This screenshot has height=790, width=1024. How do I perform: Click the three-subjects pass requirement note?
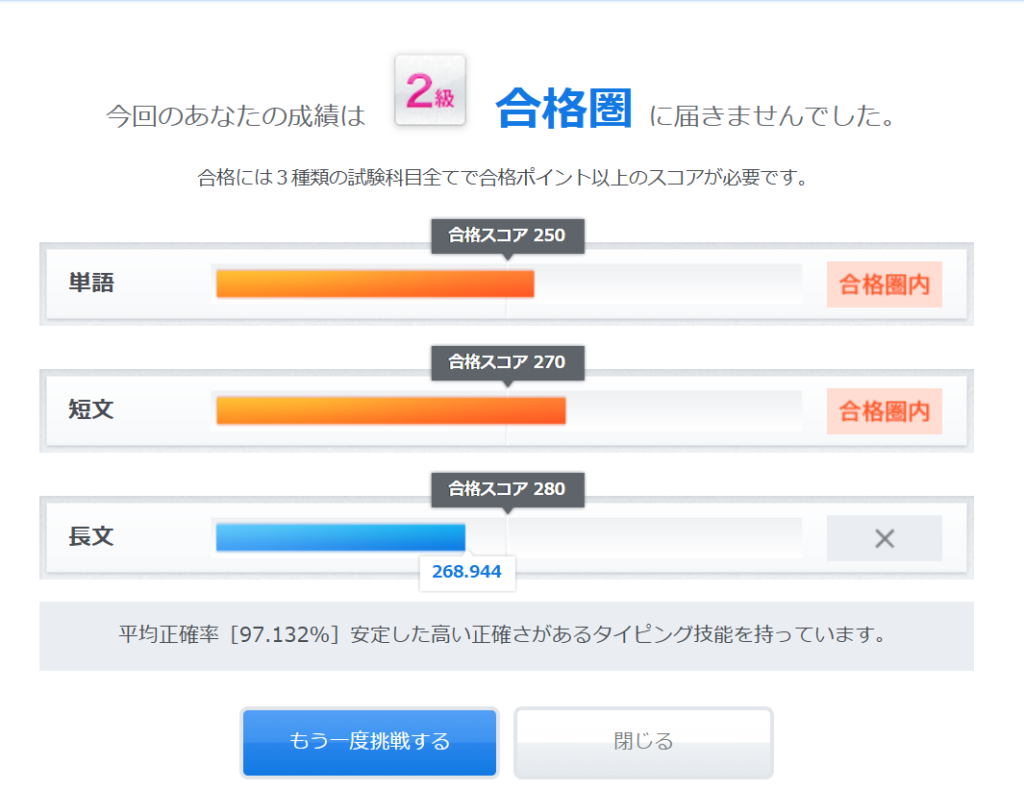(x=502, y=179)
